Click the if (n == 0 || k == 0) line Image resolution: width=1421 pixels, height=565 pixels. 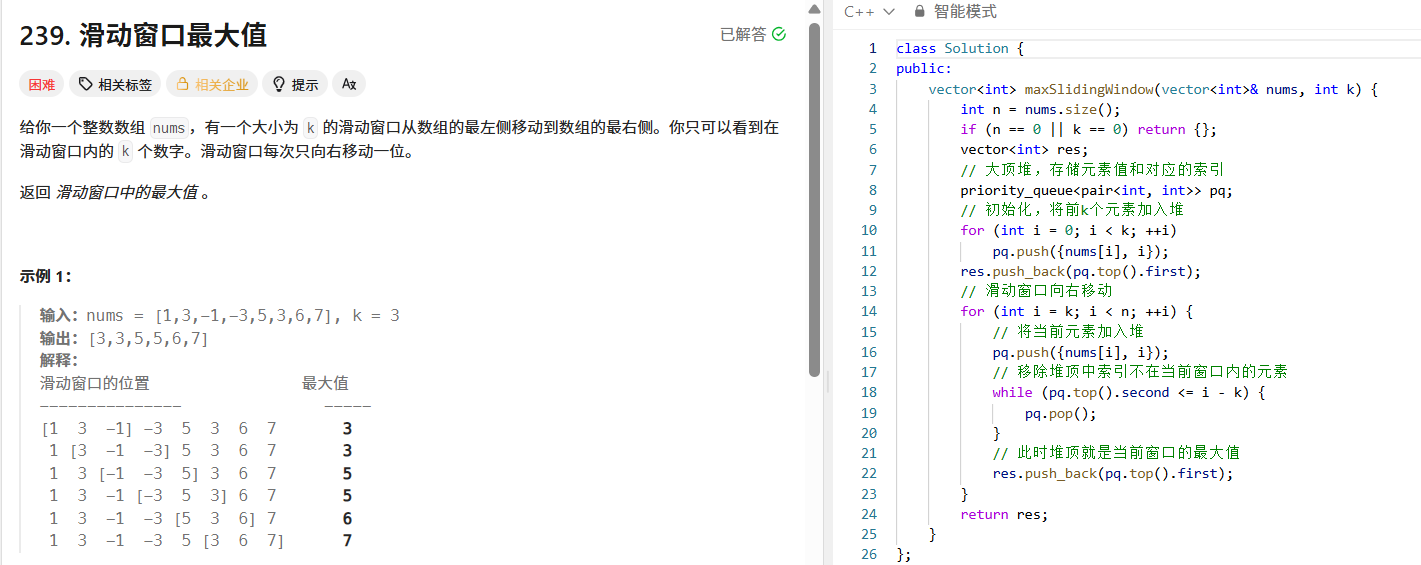[x=1088, y=129]
